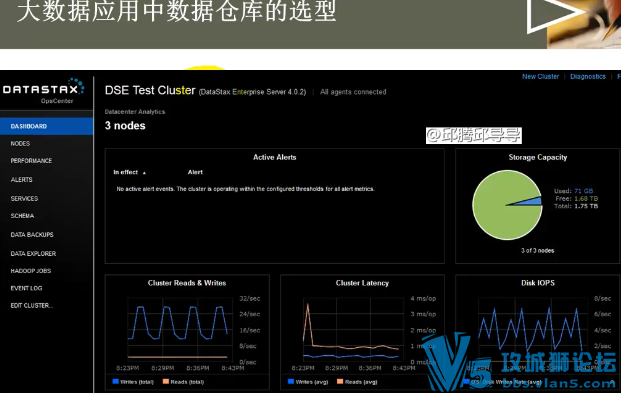Click the 'Datacenter Analytics' label

point(135,112)
